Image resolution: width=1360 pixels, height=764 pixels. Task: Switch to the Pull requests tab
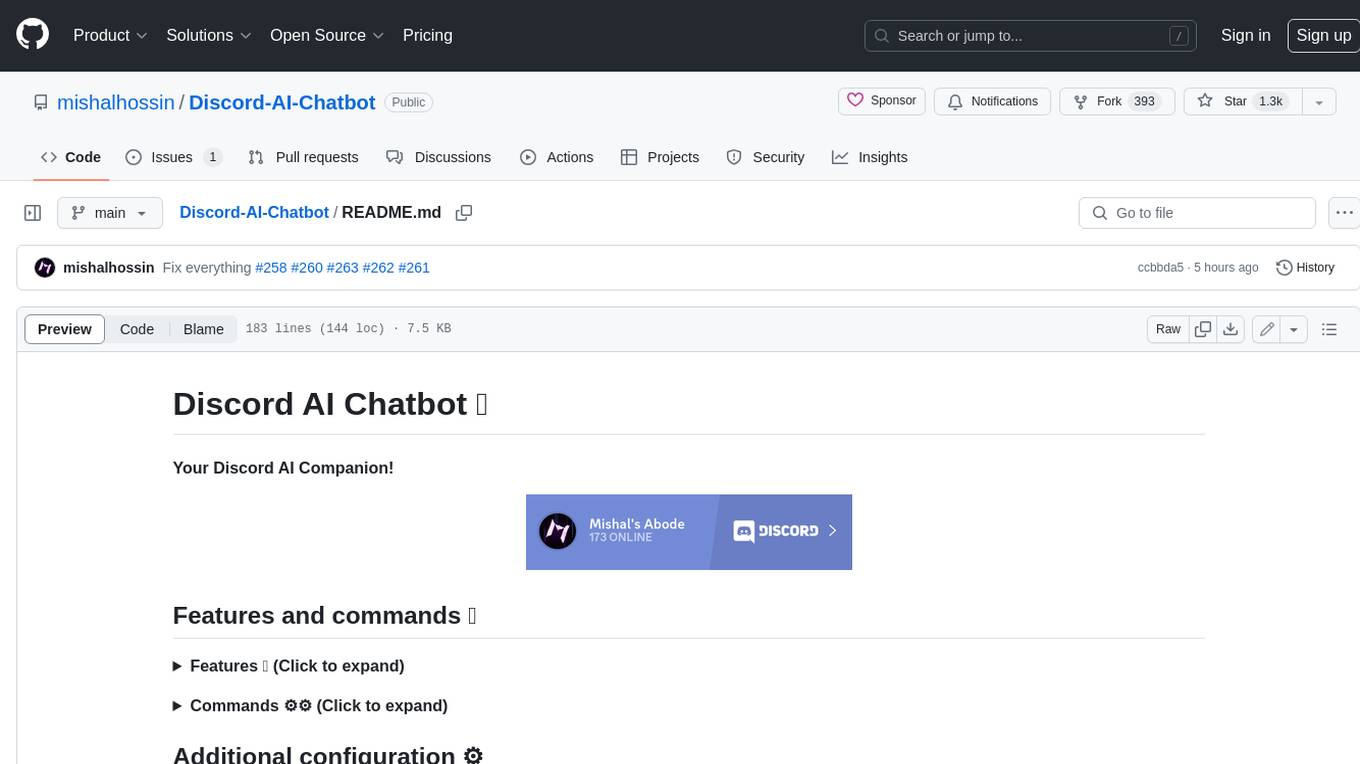coord(303,157)
